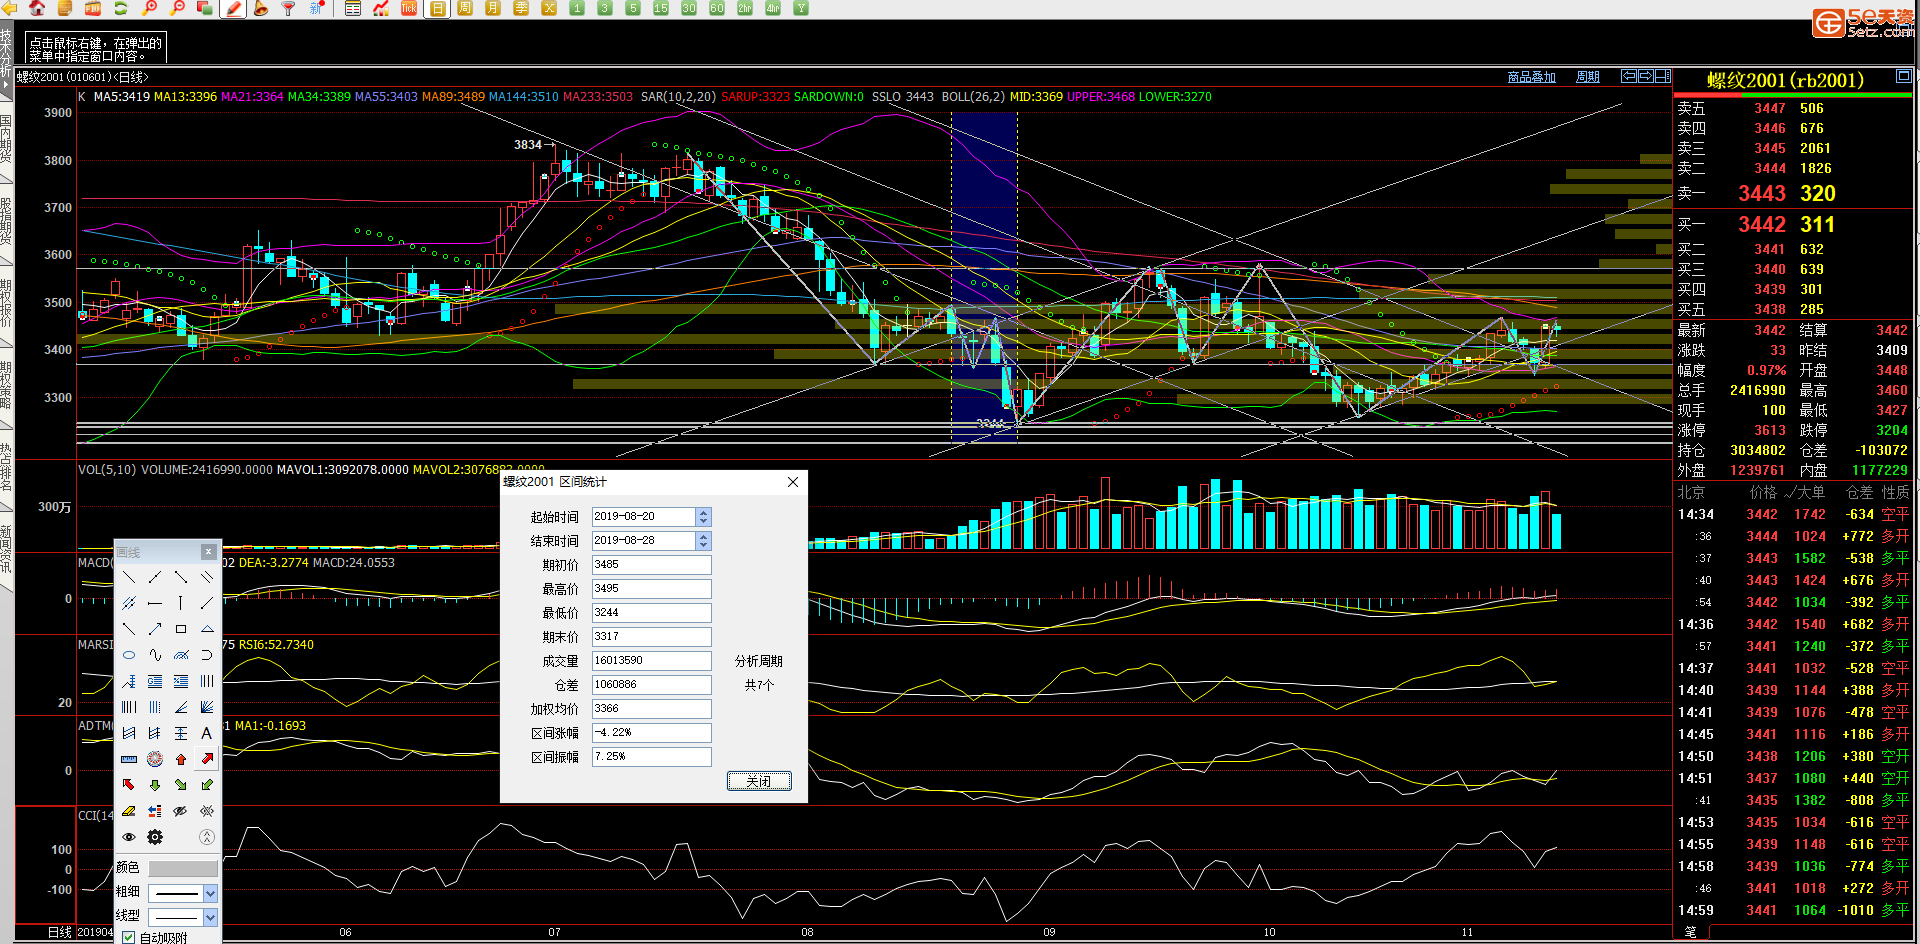Switch to 4hr period button
1920x944 pixels.
click(773, 8)
